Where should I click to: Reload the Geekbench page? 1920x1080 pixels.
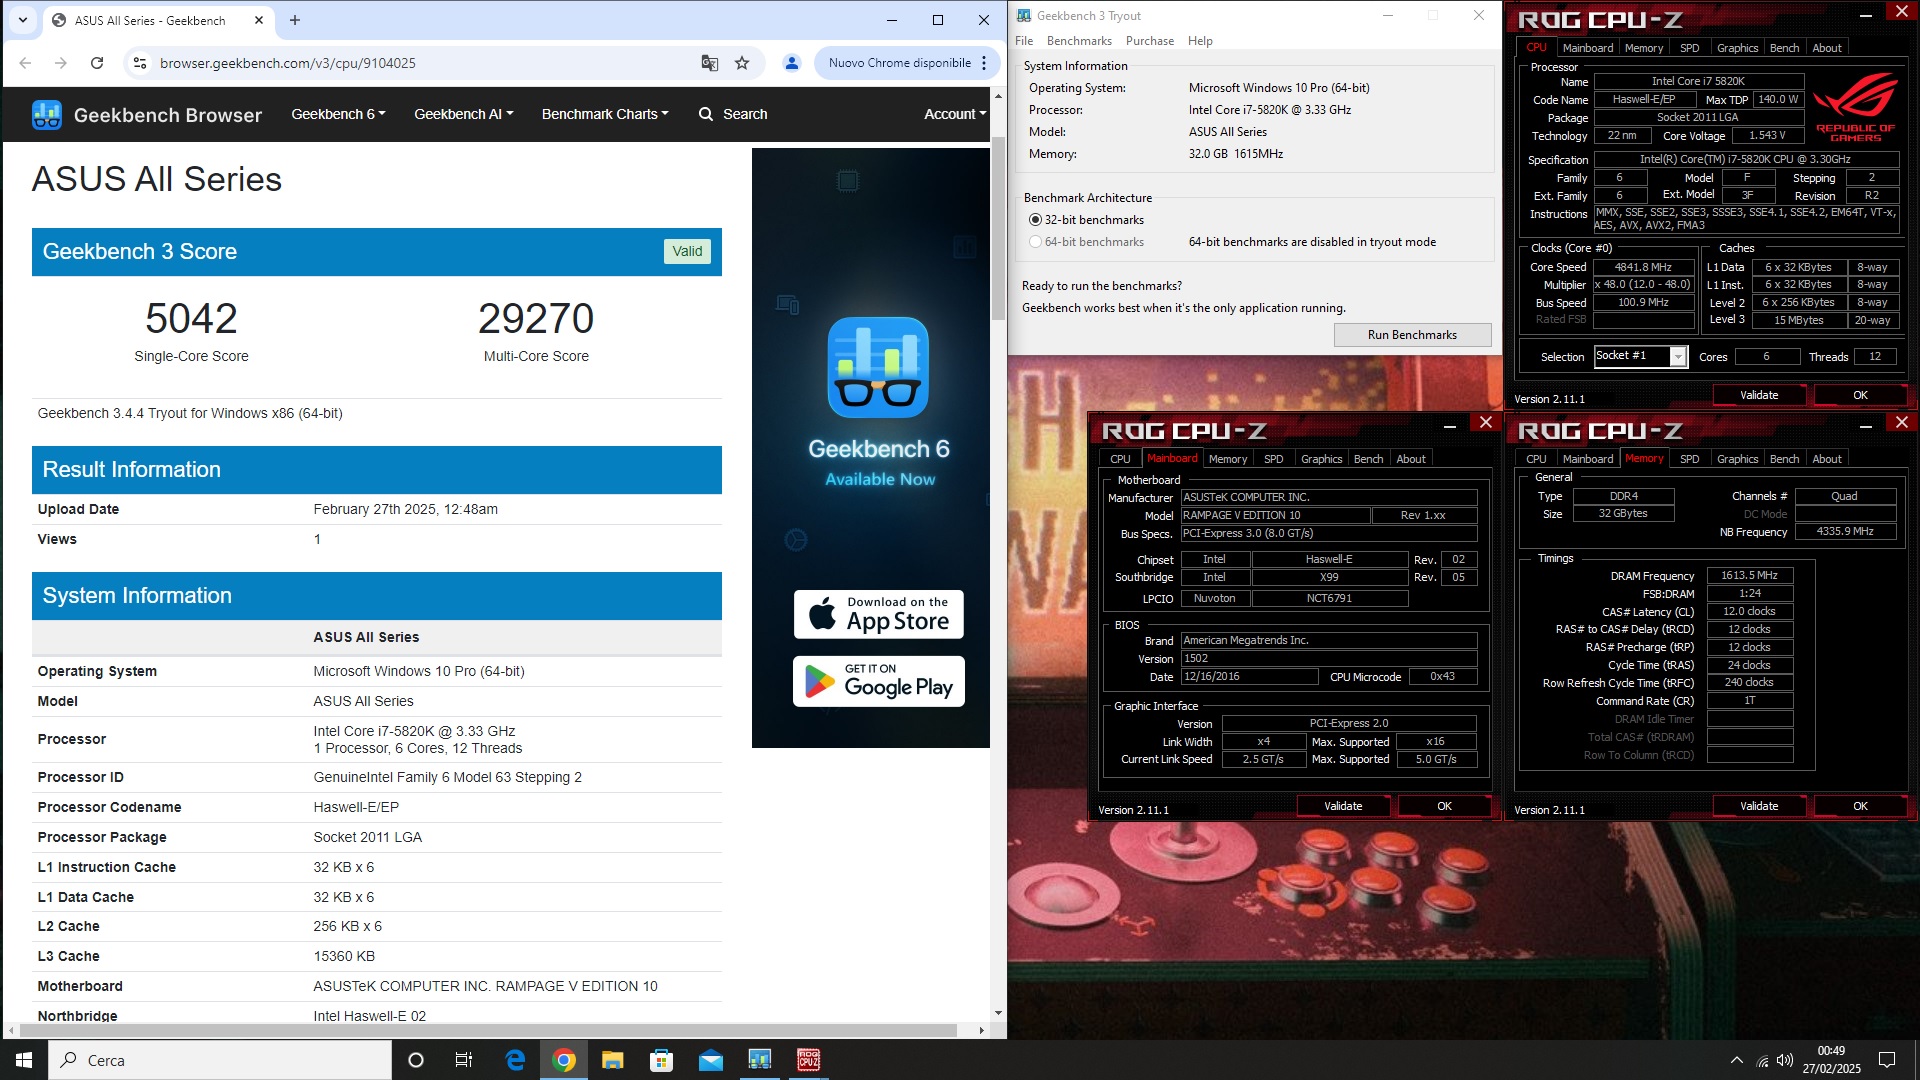(x=97, y=63)
